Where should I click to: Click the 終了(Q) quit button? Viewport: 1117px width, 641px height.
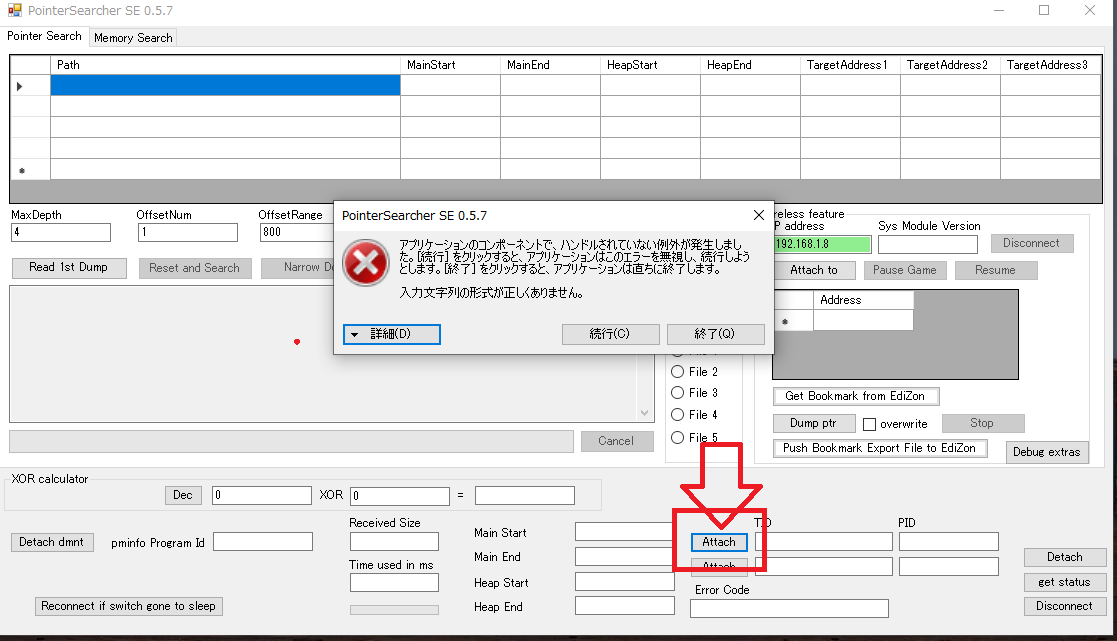coord(715,334)
